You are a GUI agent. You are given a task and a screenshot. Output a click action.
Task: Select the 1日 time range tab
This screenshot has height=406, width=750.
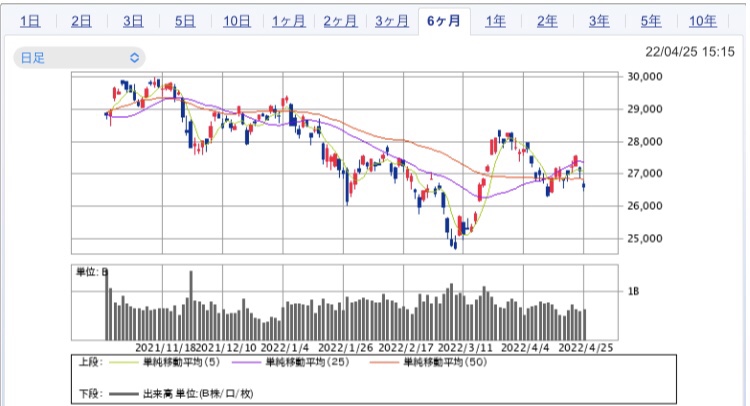click(30, 21)
